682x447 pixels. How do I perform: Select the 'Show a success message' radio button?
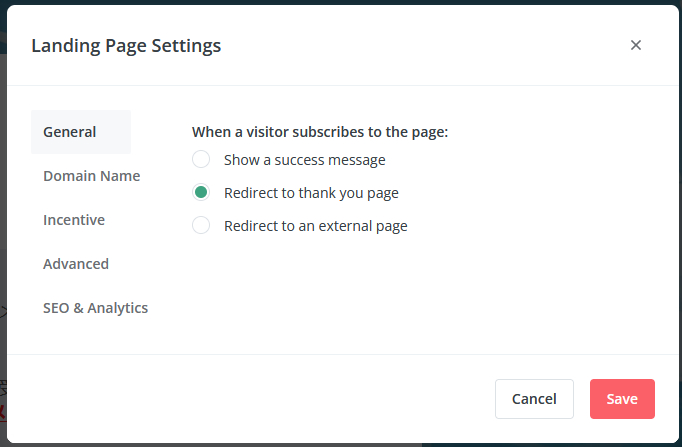(201, 159)
